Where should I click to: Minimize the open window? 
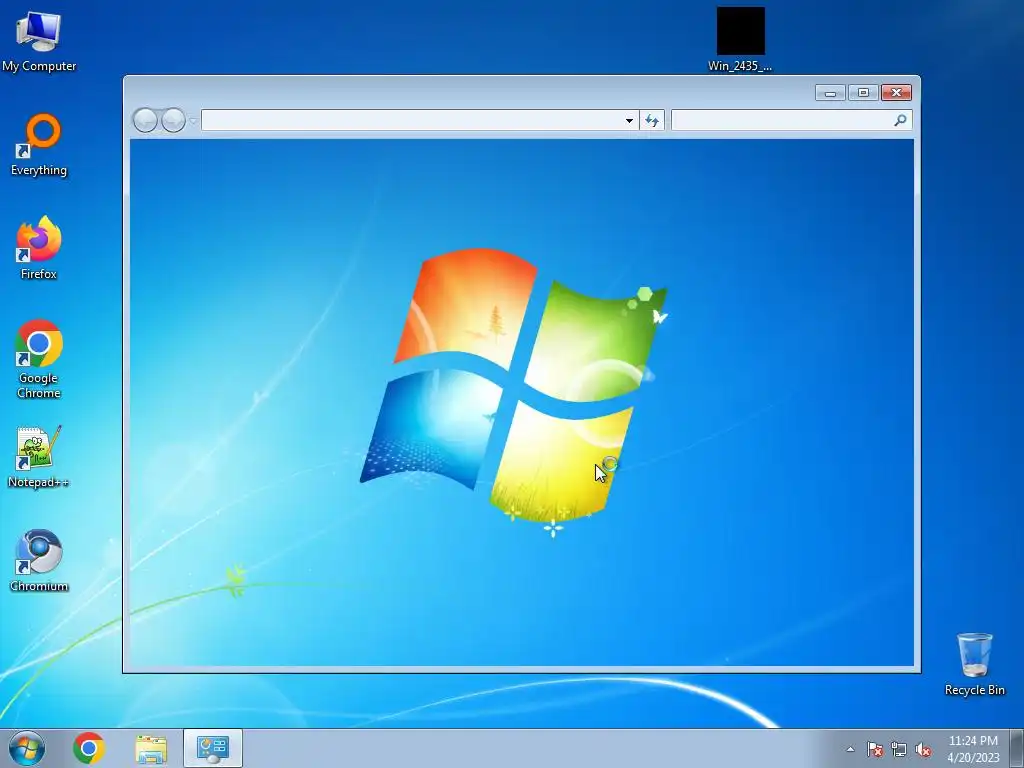(x=830, y=93)
